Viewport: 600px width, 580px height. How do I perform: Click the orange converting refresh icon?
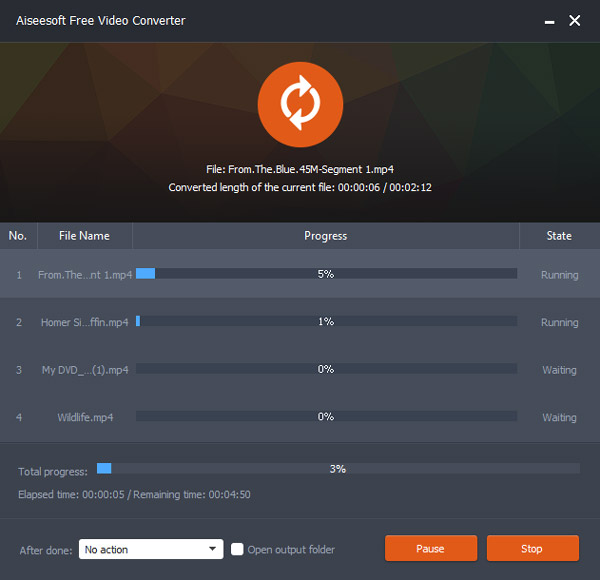[x=300, y=103]
